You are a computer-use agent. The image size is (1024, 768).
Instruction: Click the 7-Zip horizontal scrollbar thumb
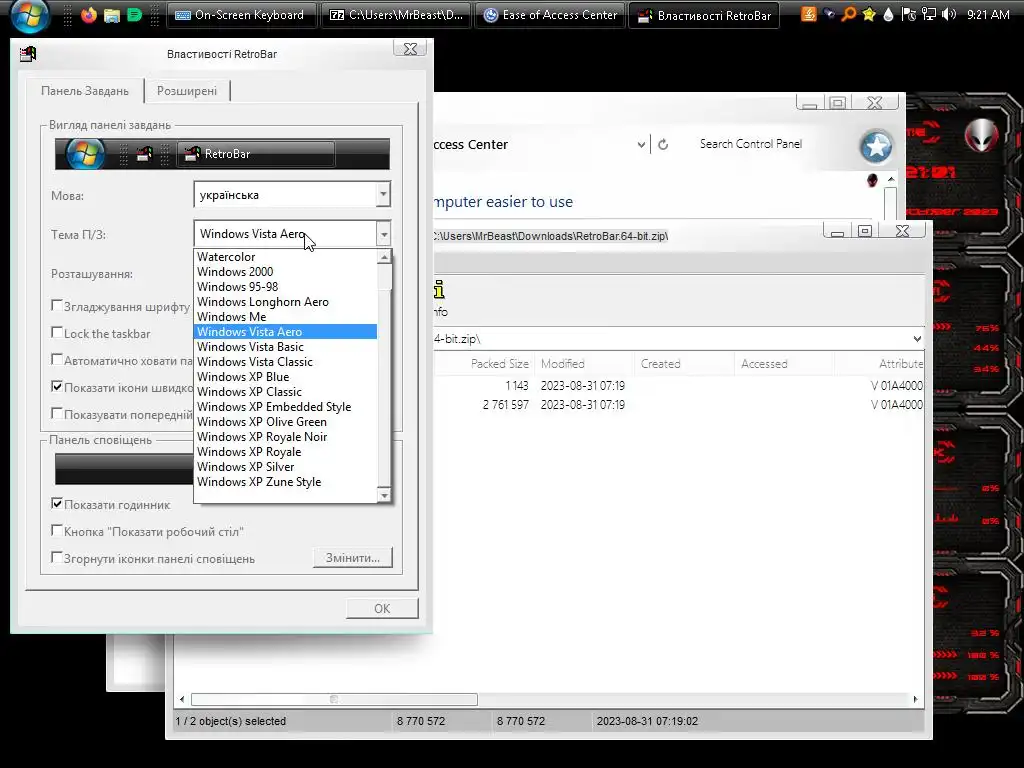[x=334, y=699]
